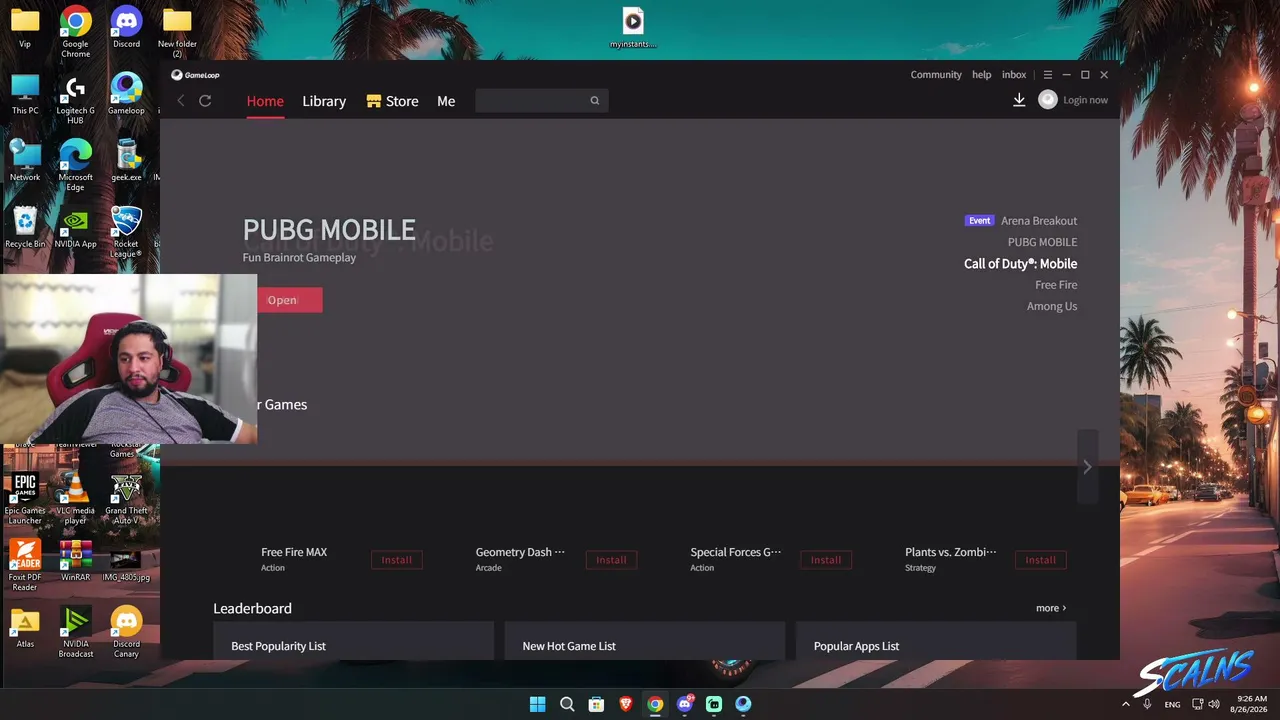Screen dimensions: 1280x720
Task: Select the Discord desktop shortcut
Action: coord(126,28)
